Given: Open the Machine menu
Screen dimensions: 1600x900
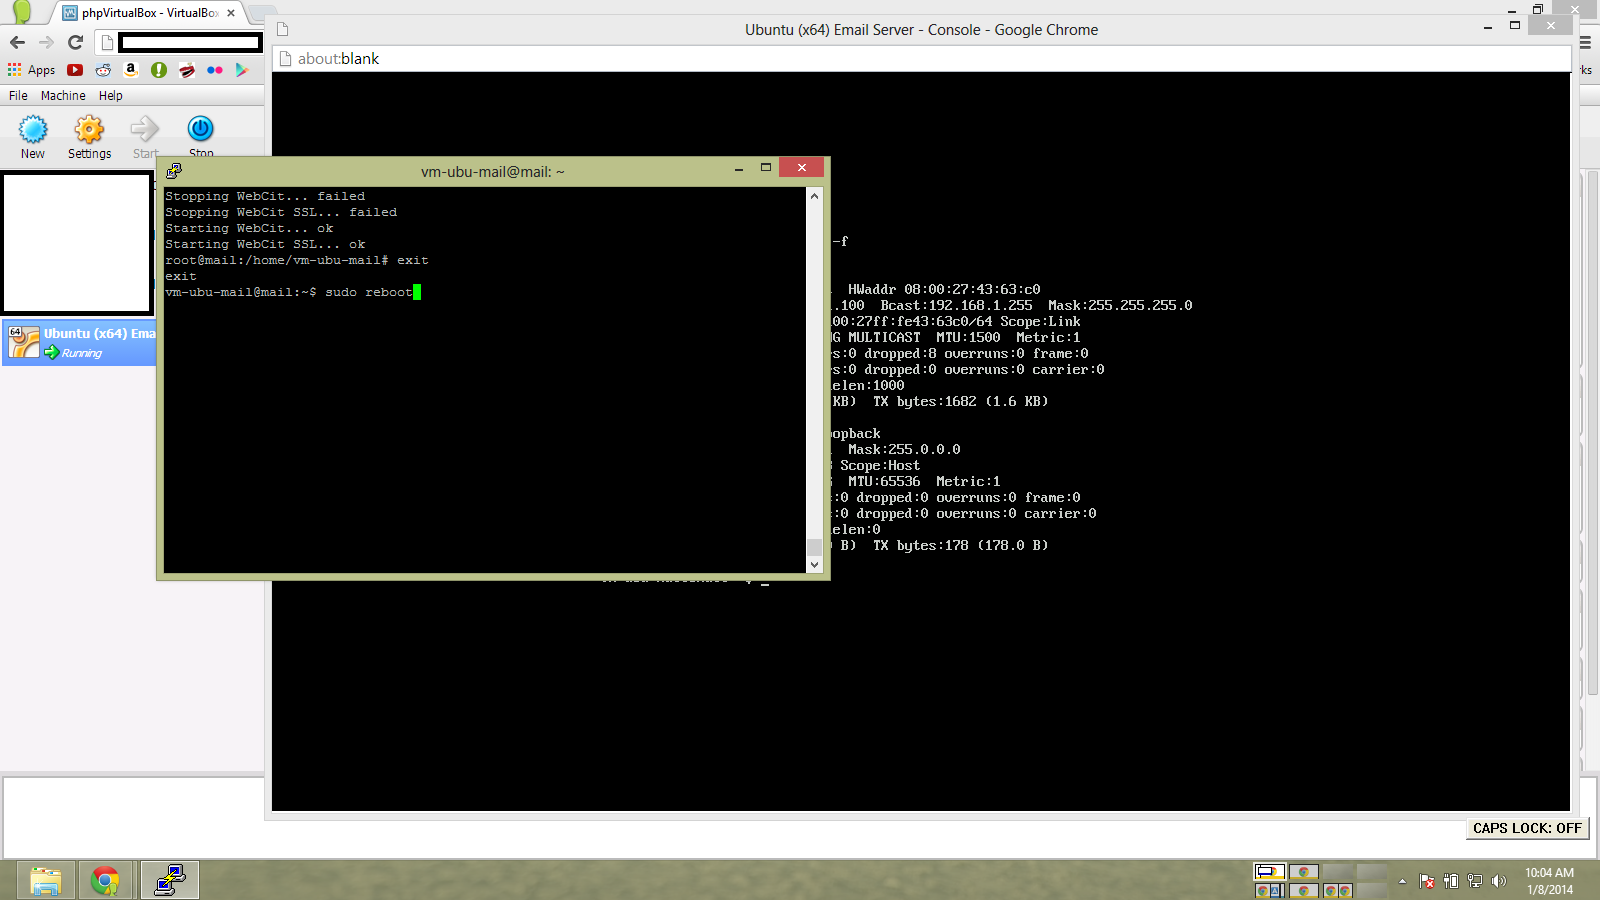Looking at the screenshot, I should [x=63, y=96].
